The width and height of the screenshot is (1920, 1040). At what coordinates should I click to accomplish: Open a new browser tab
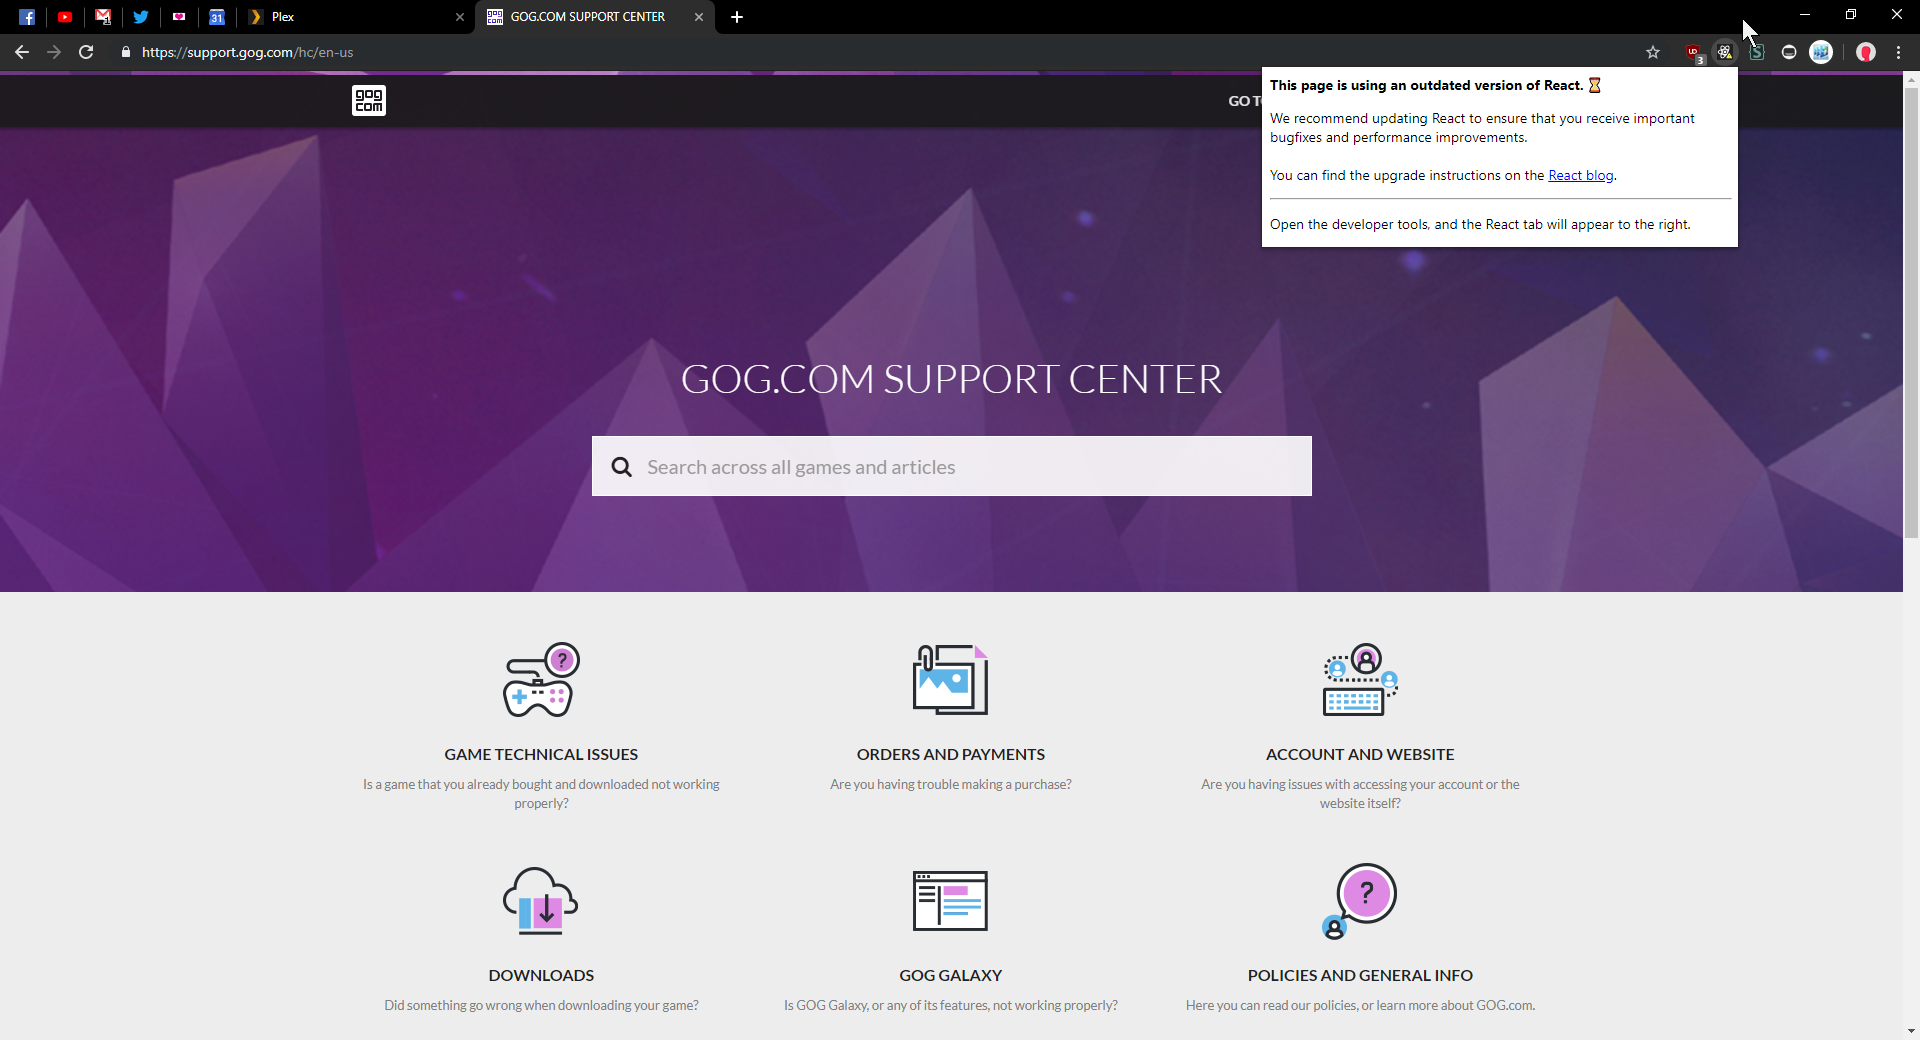click(737, 17)
